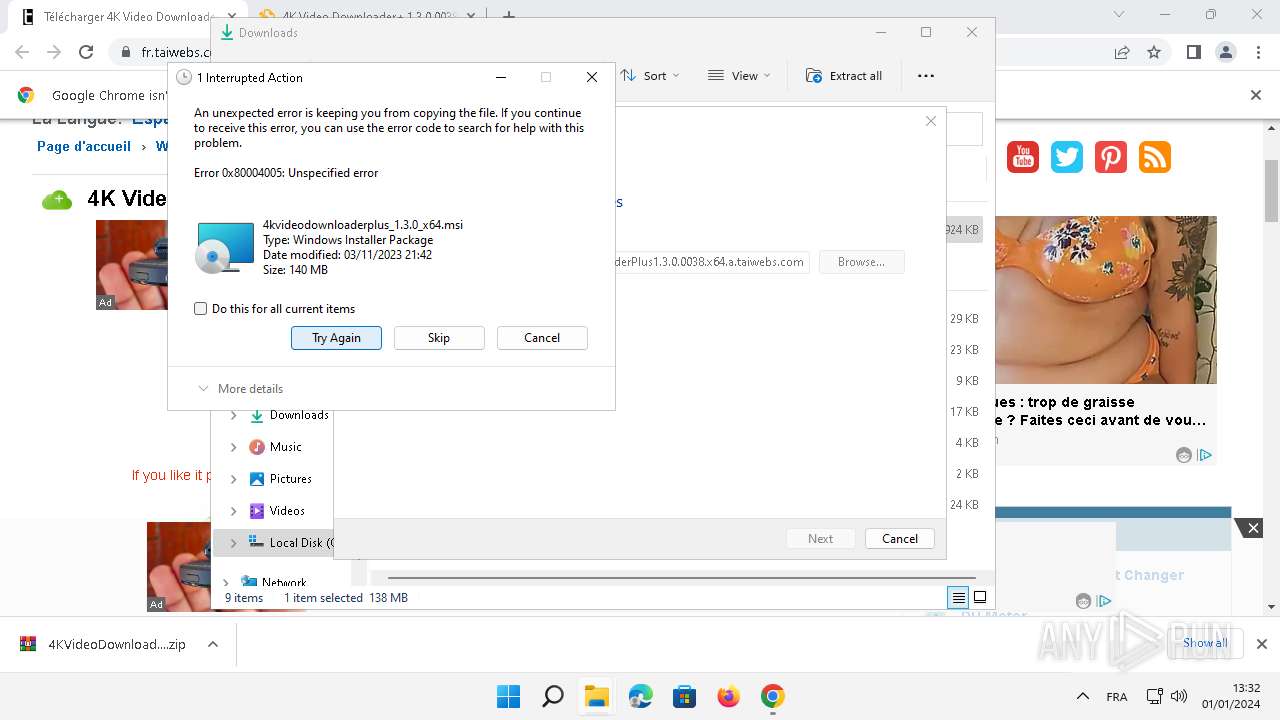Expand the Downloads tree node

(234, 415)
